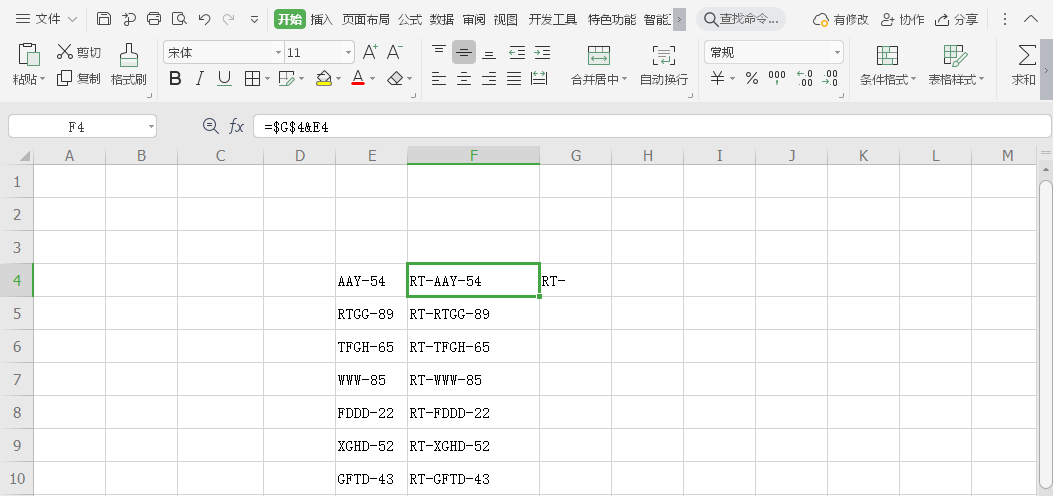Increase decimal places

pos(804,79)
